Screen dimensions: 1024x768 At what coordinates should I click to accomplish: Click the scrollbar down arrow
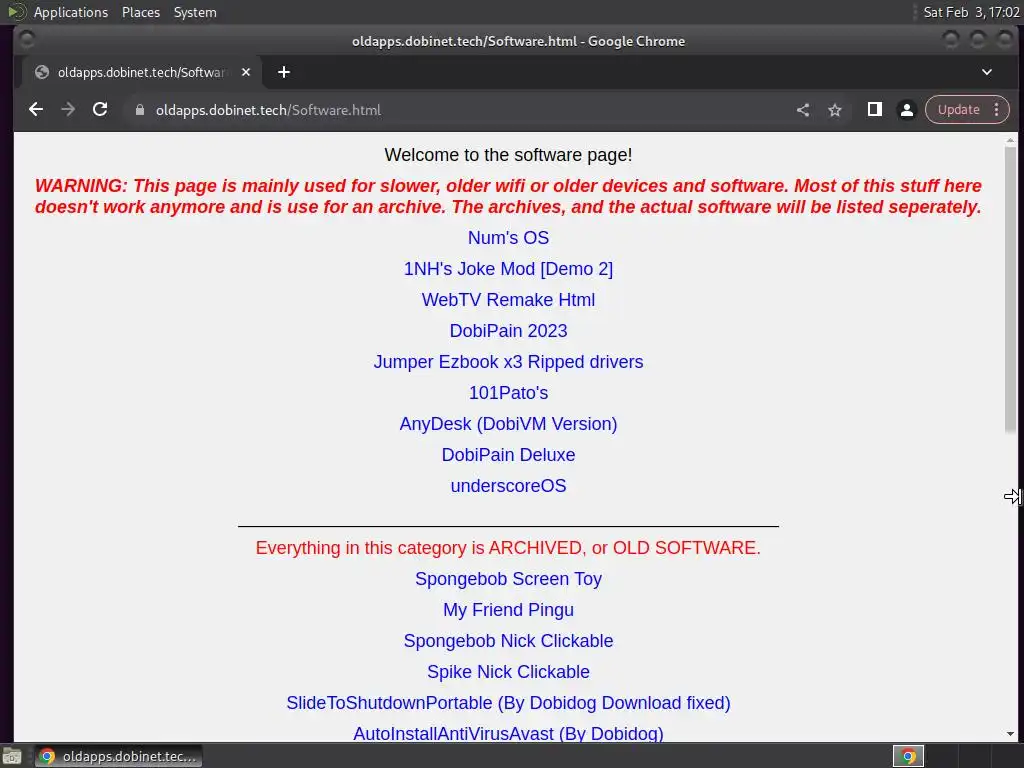(1010, 735)
